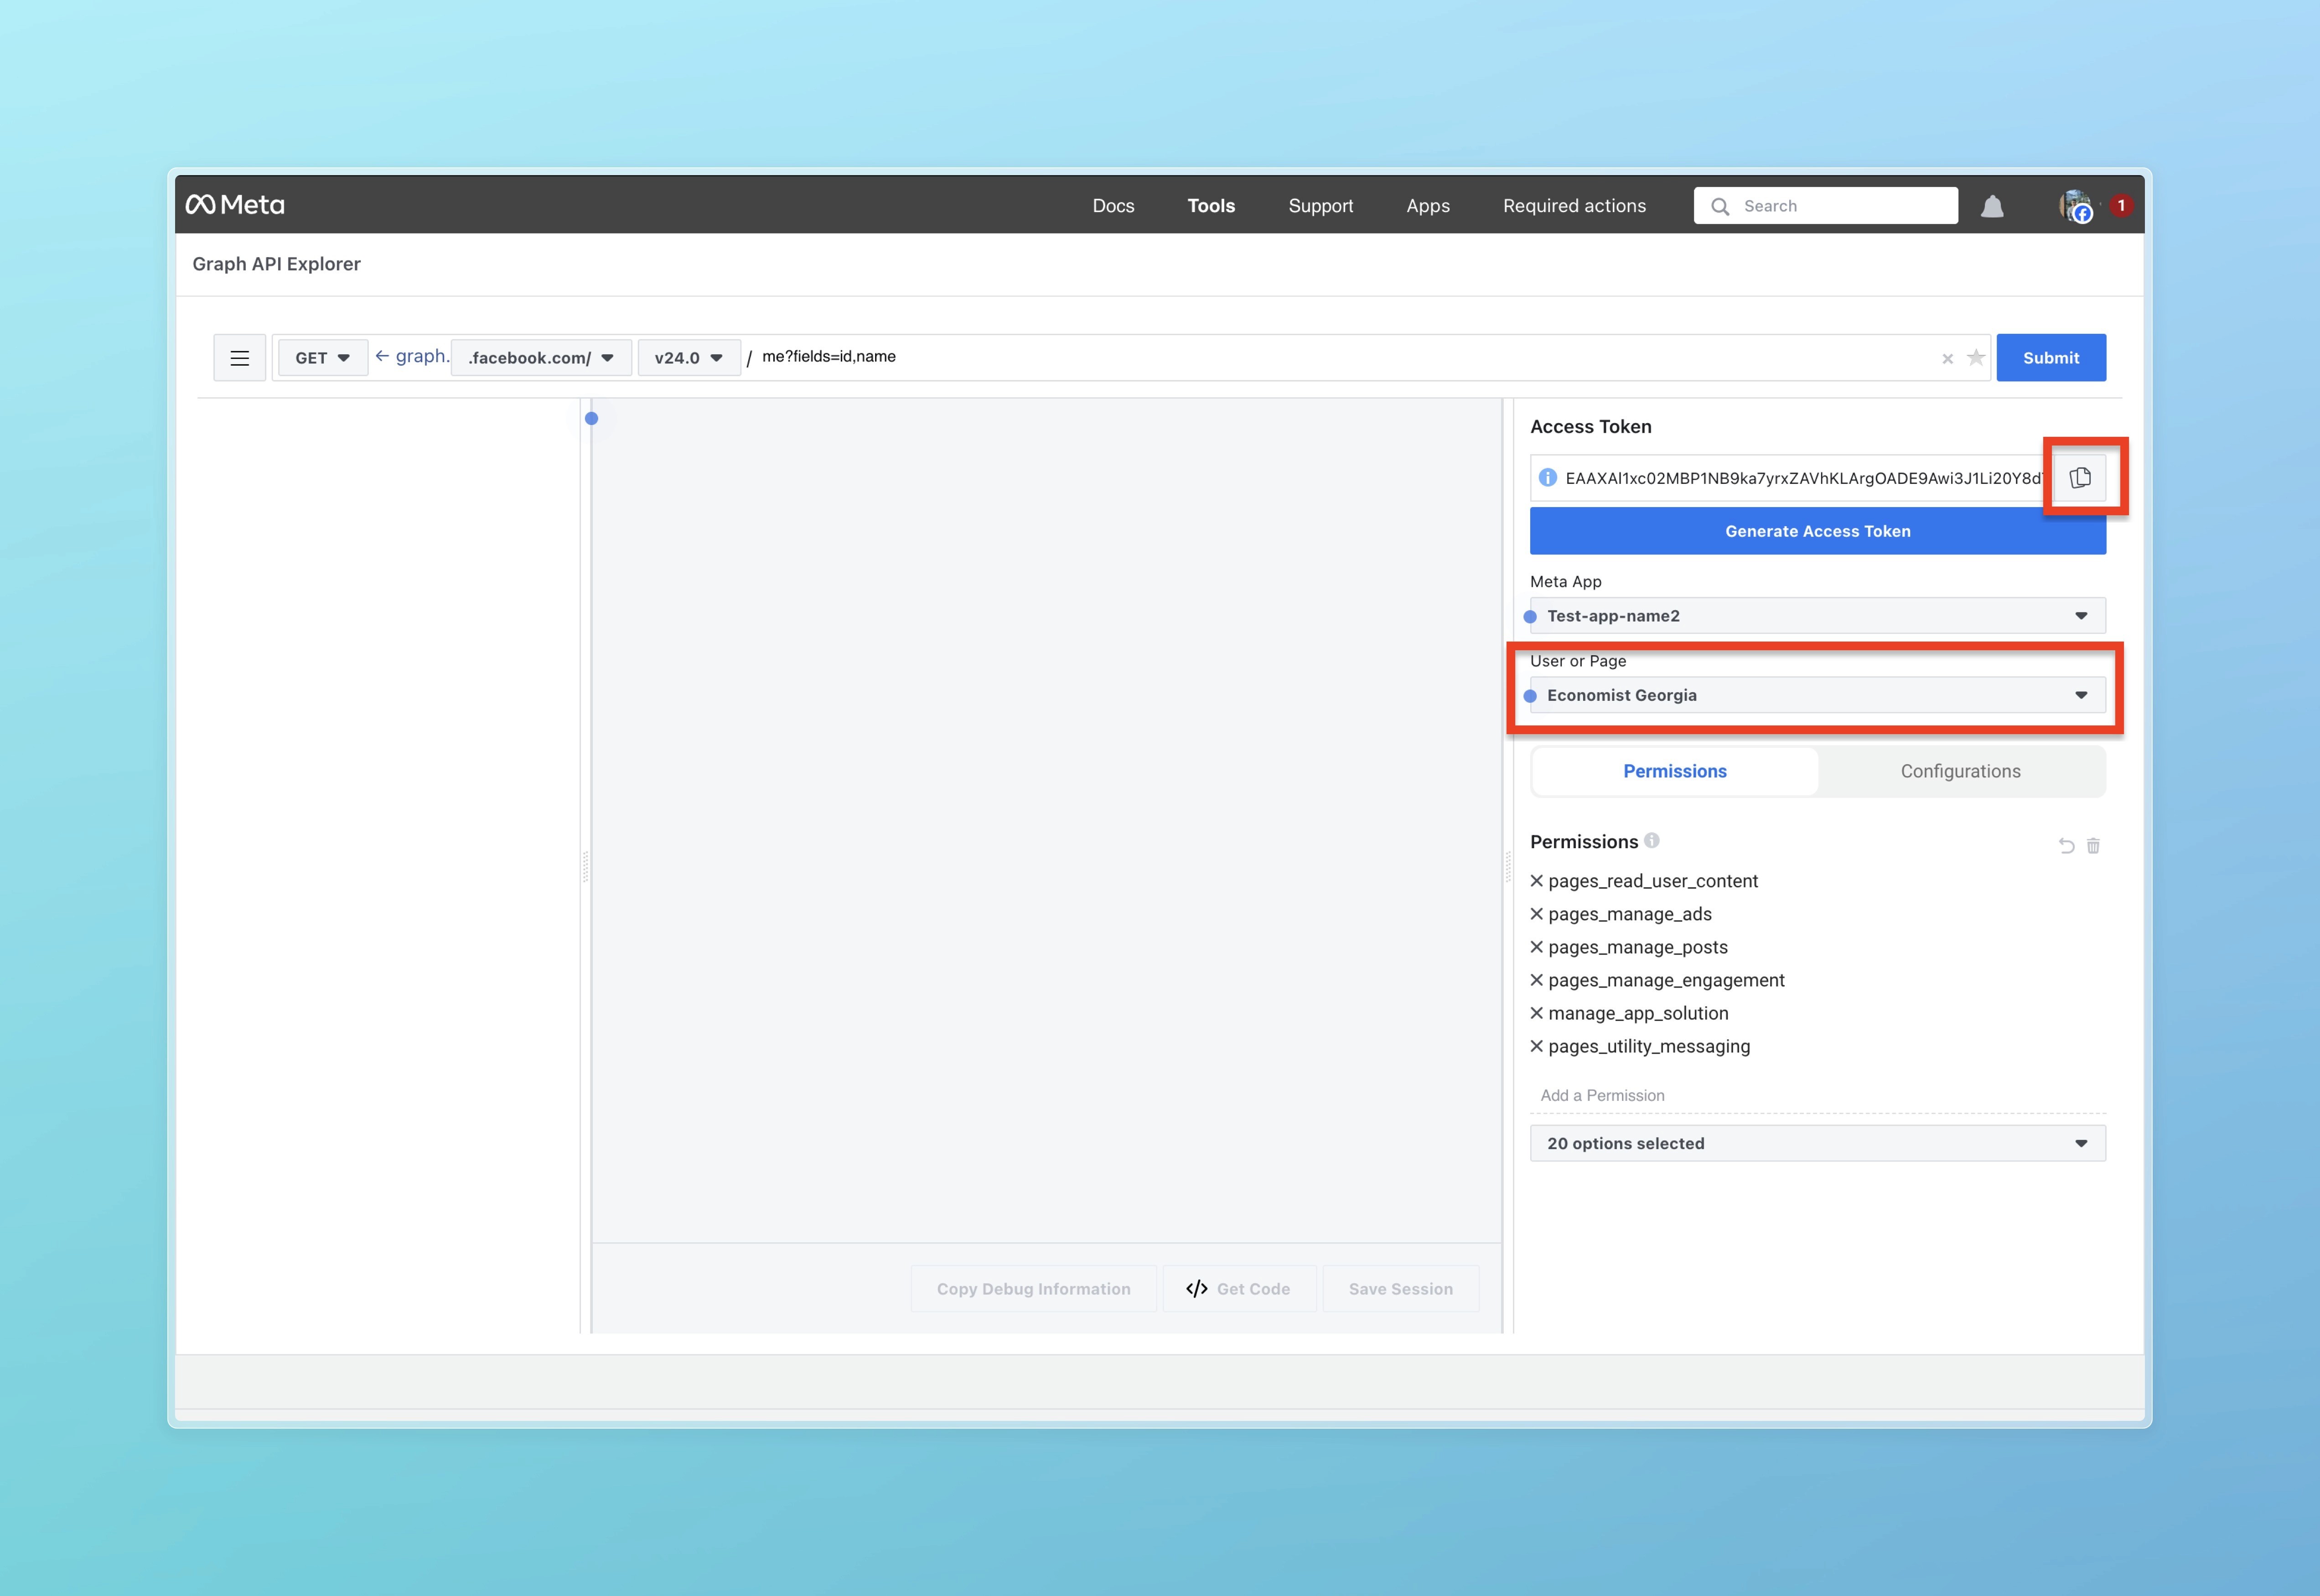The image size is (2320, 1596).
Task: Open the GET method dropdown
Action: [322, 358]
